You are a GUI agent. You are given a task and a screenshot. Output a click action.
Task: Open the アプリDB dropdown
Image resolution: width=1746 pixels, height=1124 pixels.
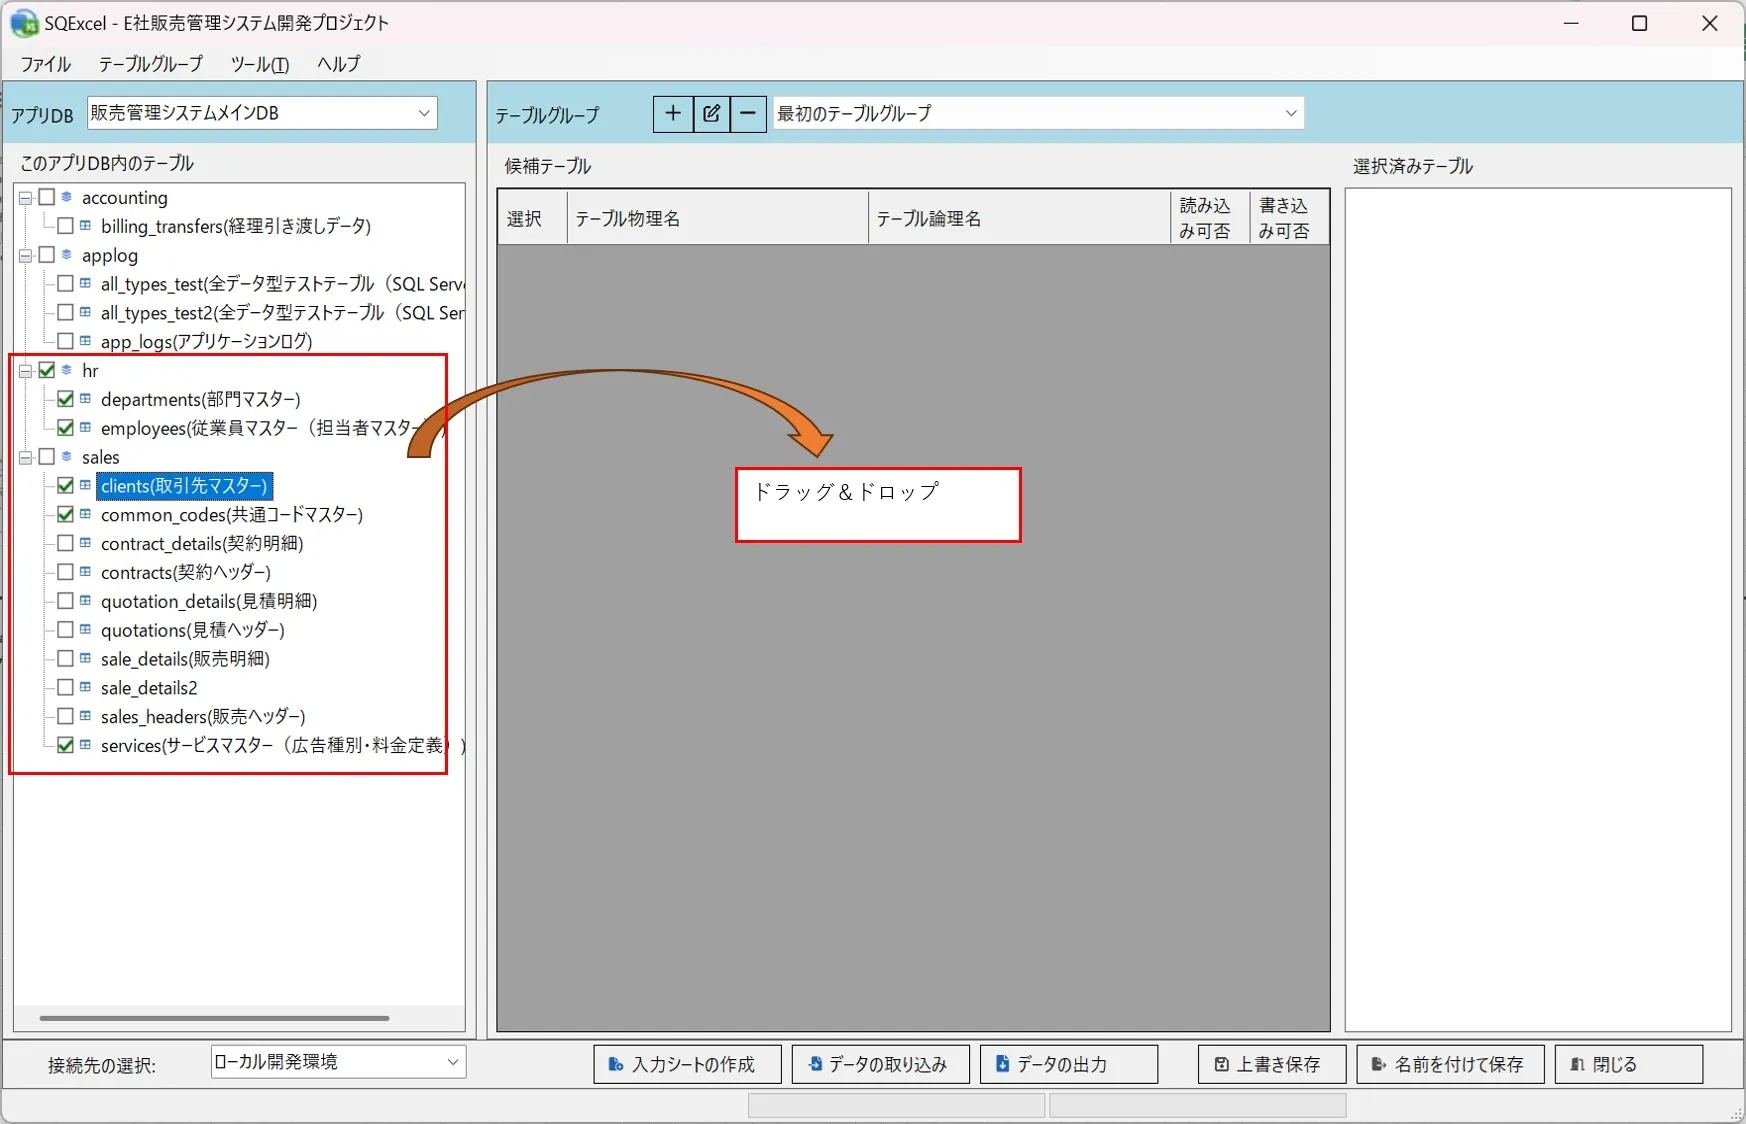(262, 113)
